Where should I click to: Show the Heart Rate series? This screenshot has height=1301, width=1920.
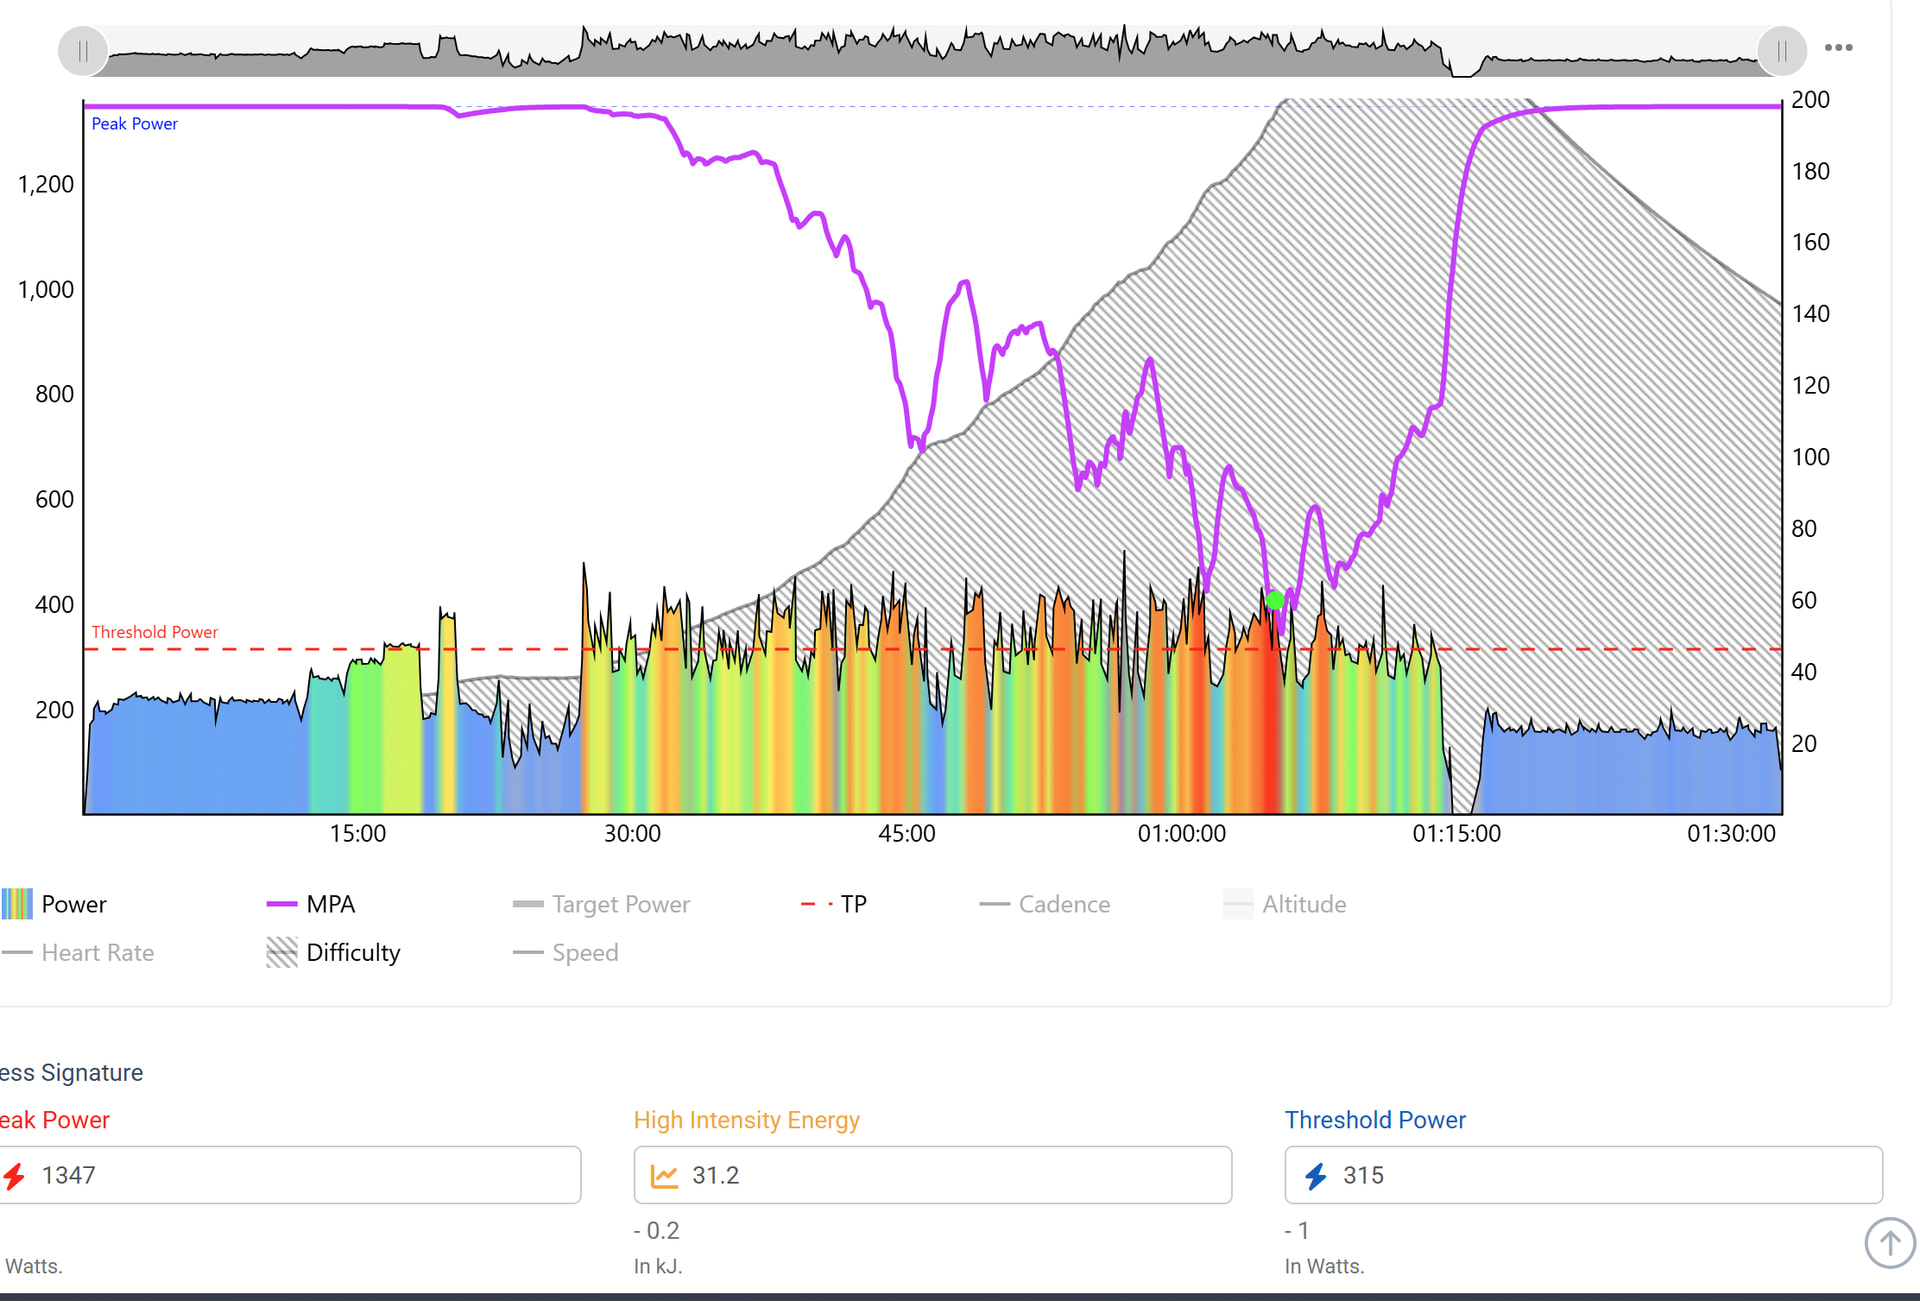97,953
